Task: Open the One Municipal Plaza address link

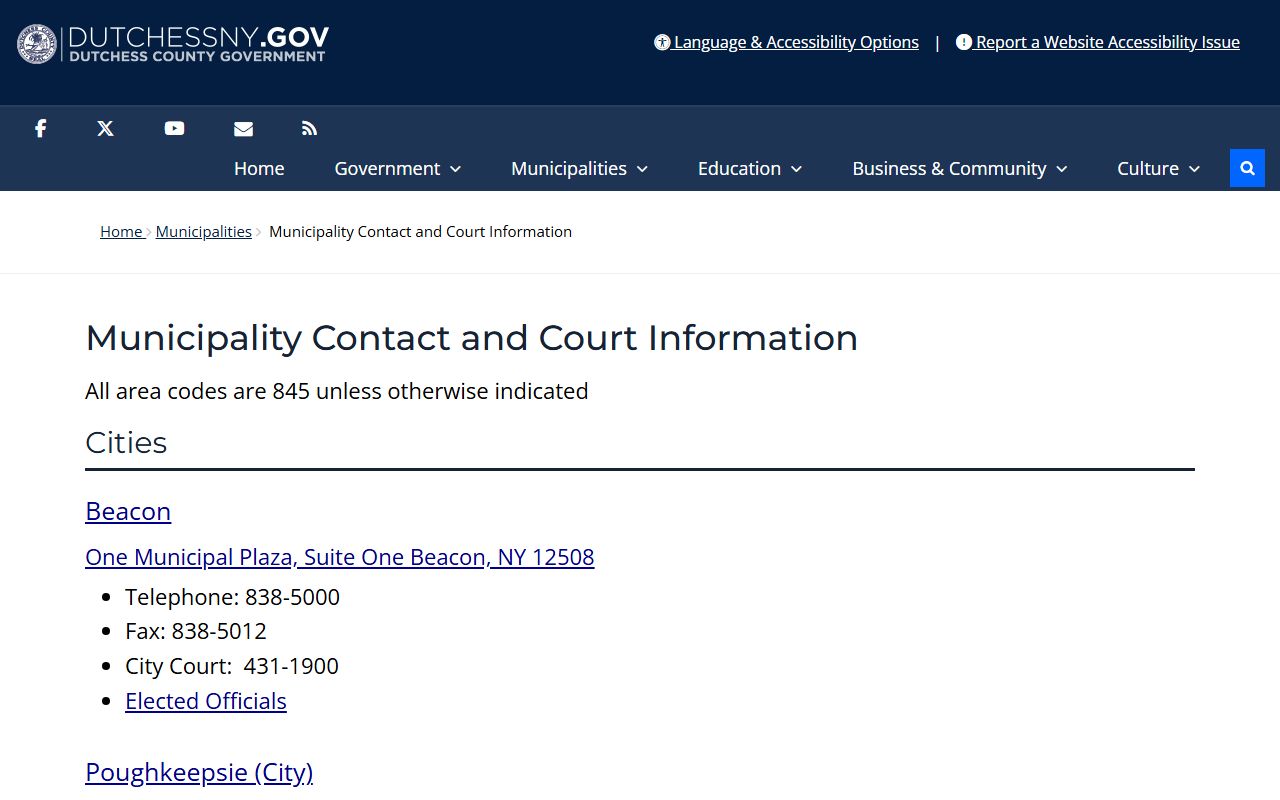Action: click(340, 557)
